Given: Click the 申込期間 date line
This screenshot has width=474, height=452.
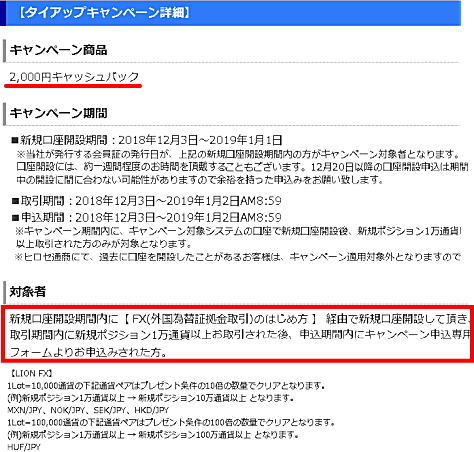Looking at the screenshot, I should [x=146, y=217].
